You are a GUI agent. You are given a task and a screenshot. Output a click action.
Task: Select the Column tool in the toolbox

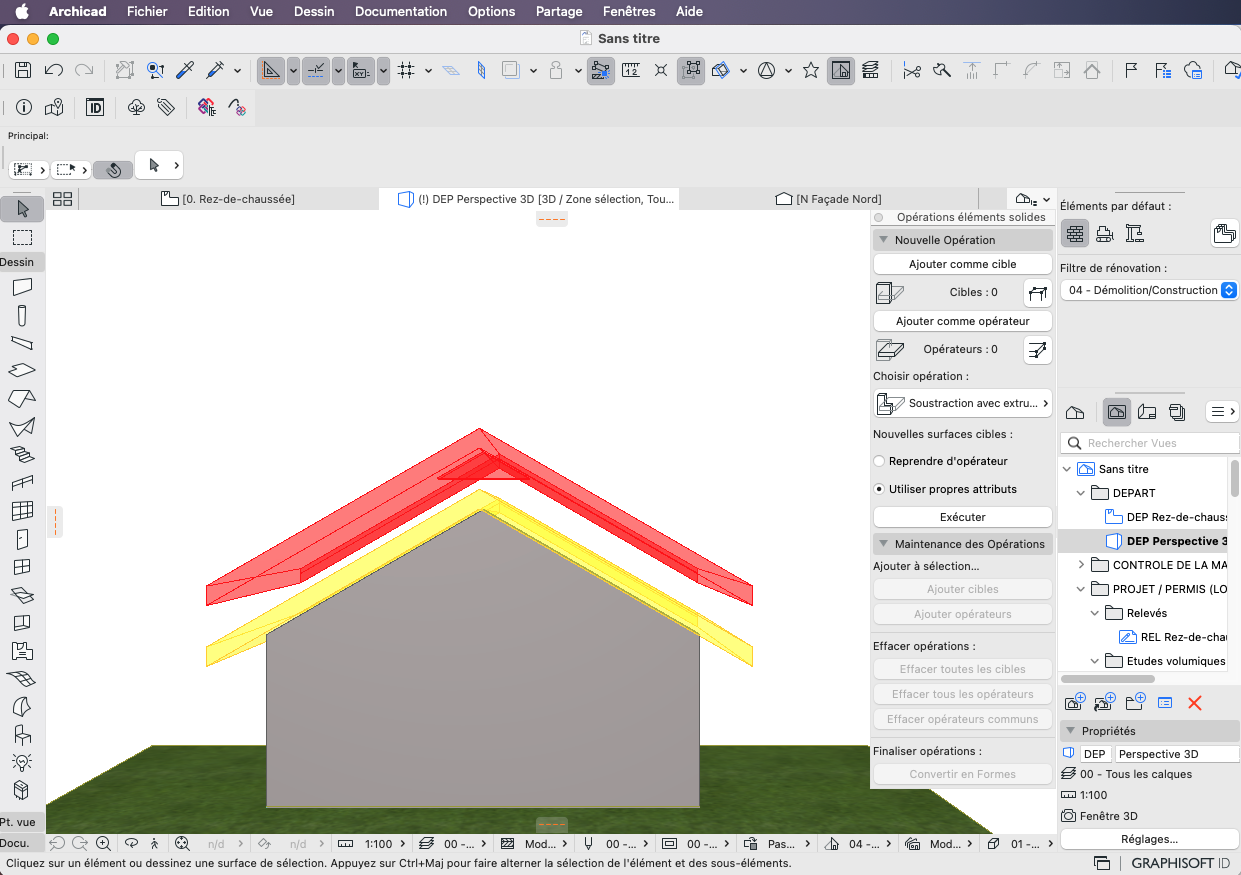(x=22, y=316)
